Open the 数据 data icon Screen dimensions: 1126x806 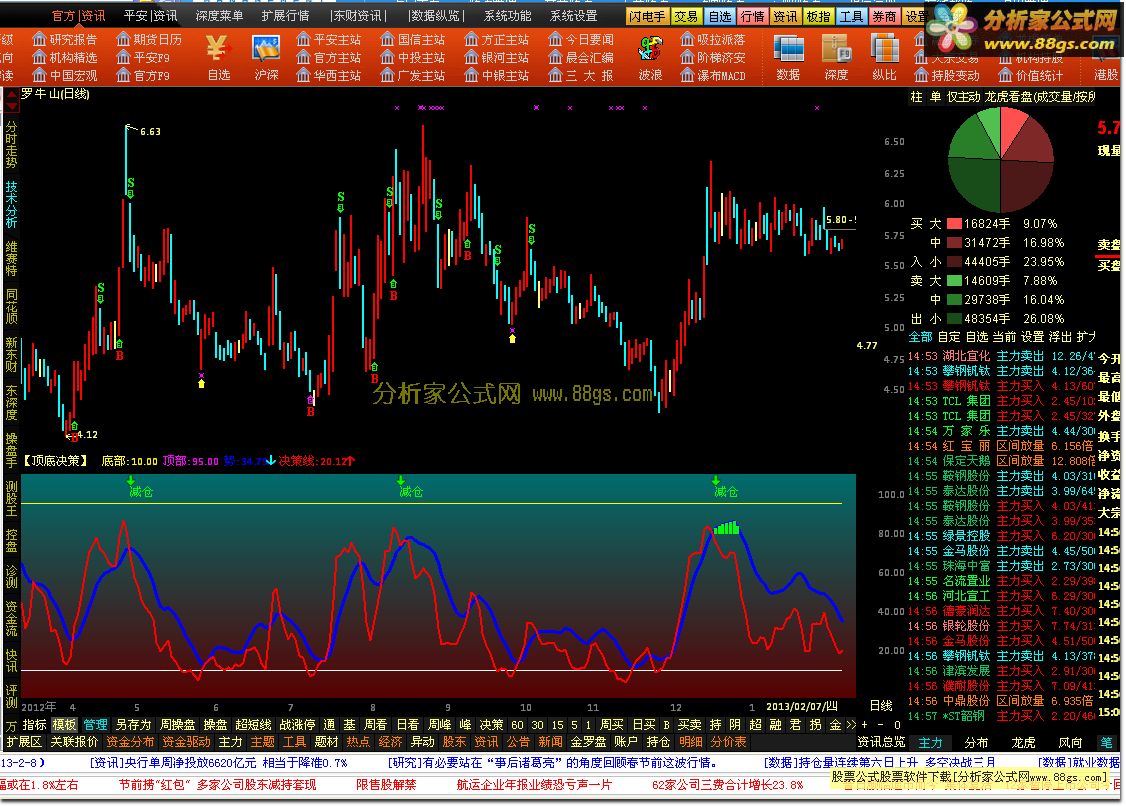pyautogui.click(x=788, y=56)
